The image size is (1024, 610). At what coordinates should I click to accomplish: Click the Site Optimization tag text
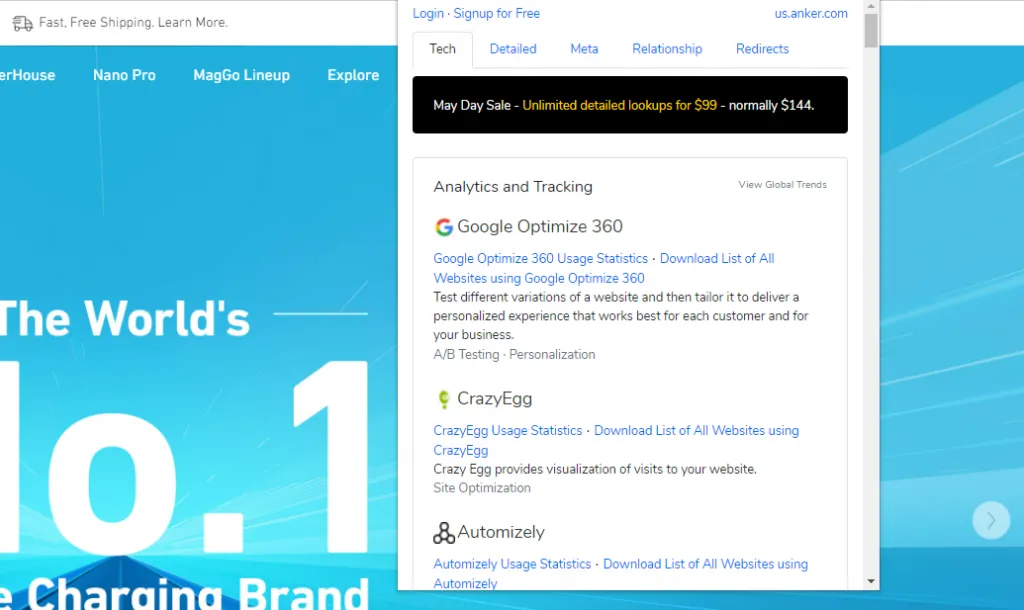tap(482, 489)
